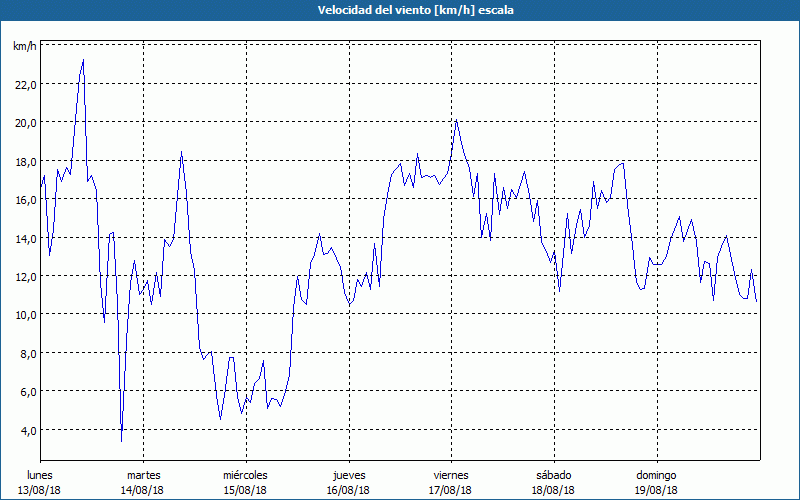This screenshot has width=800, height=500.
Task: Click the 'jueves' day label
Action: click(x=349, y=475)
